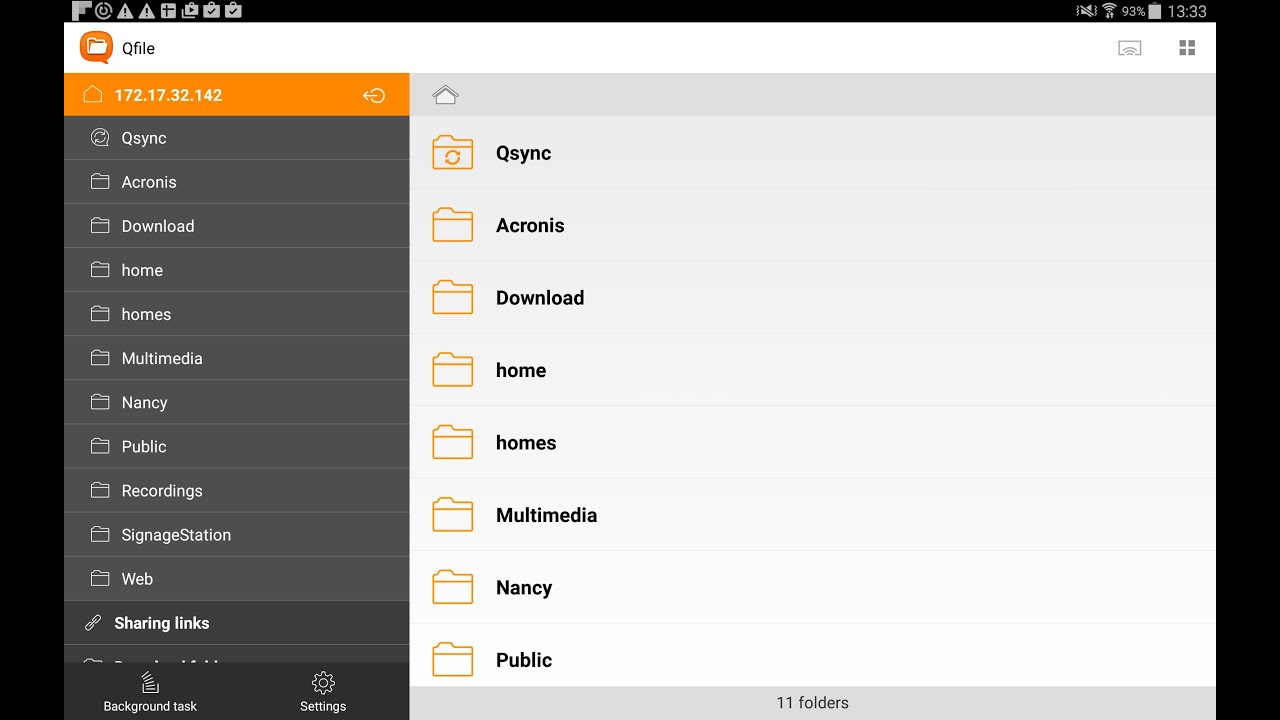
Task: Tap the battery indicator in status bar
Action: (x=1155, y=11)
